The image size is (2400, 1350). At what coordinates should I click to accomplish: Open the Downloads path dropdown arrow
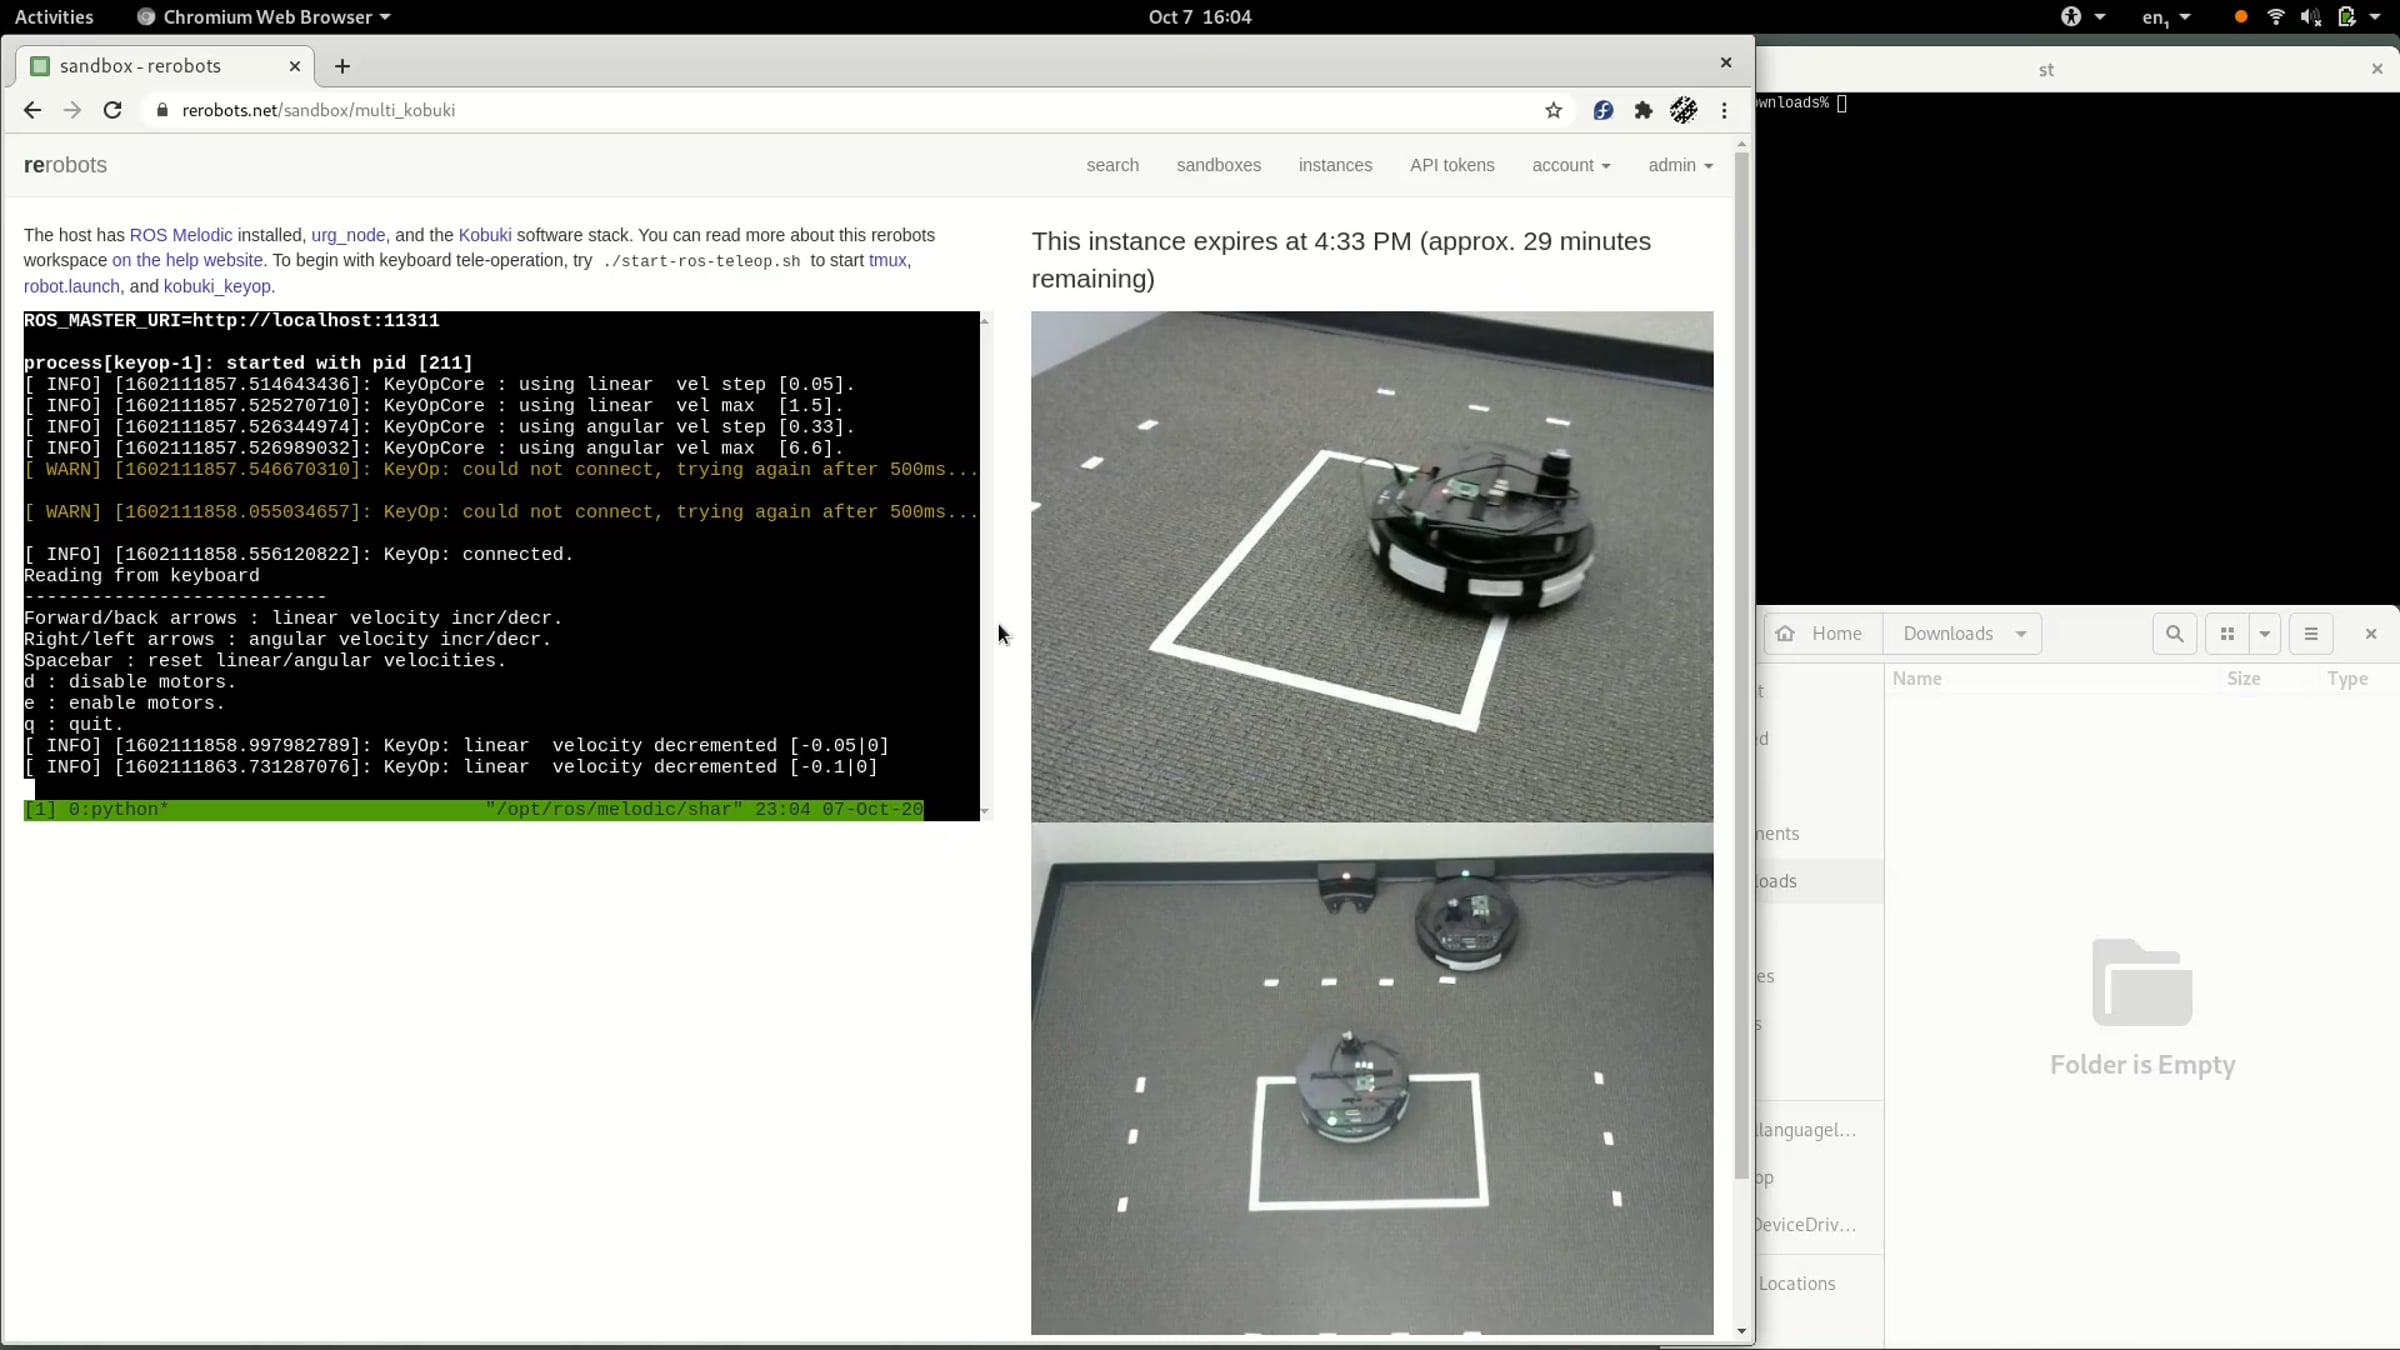click(x=2021, y=634)
